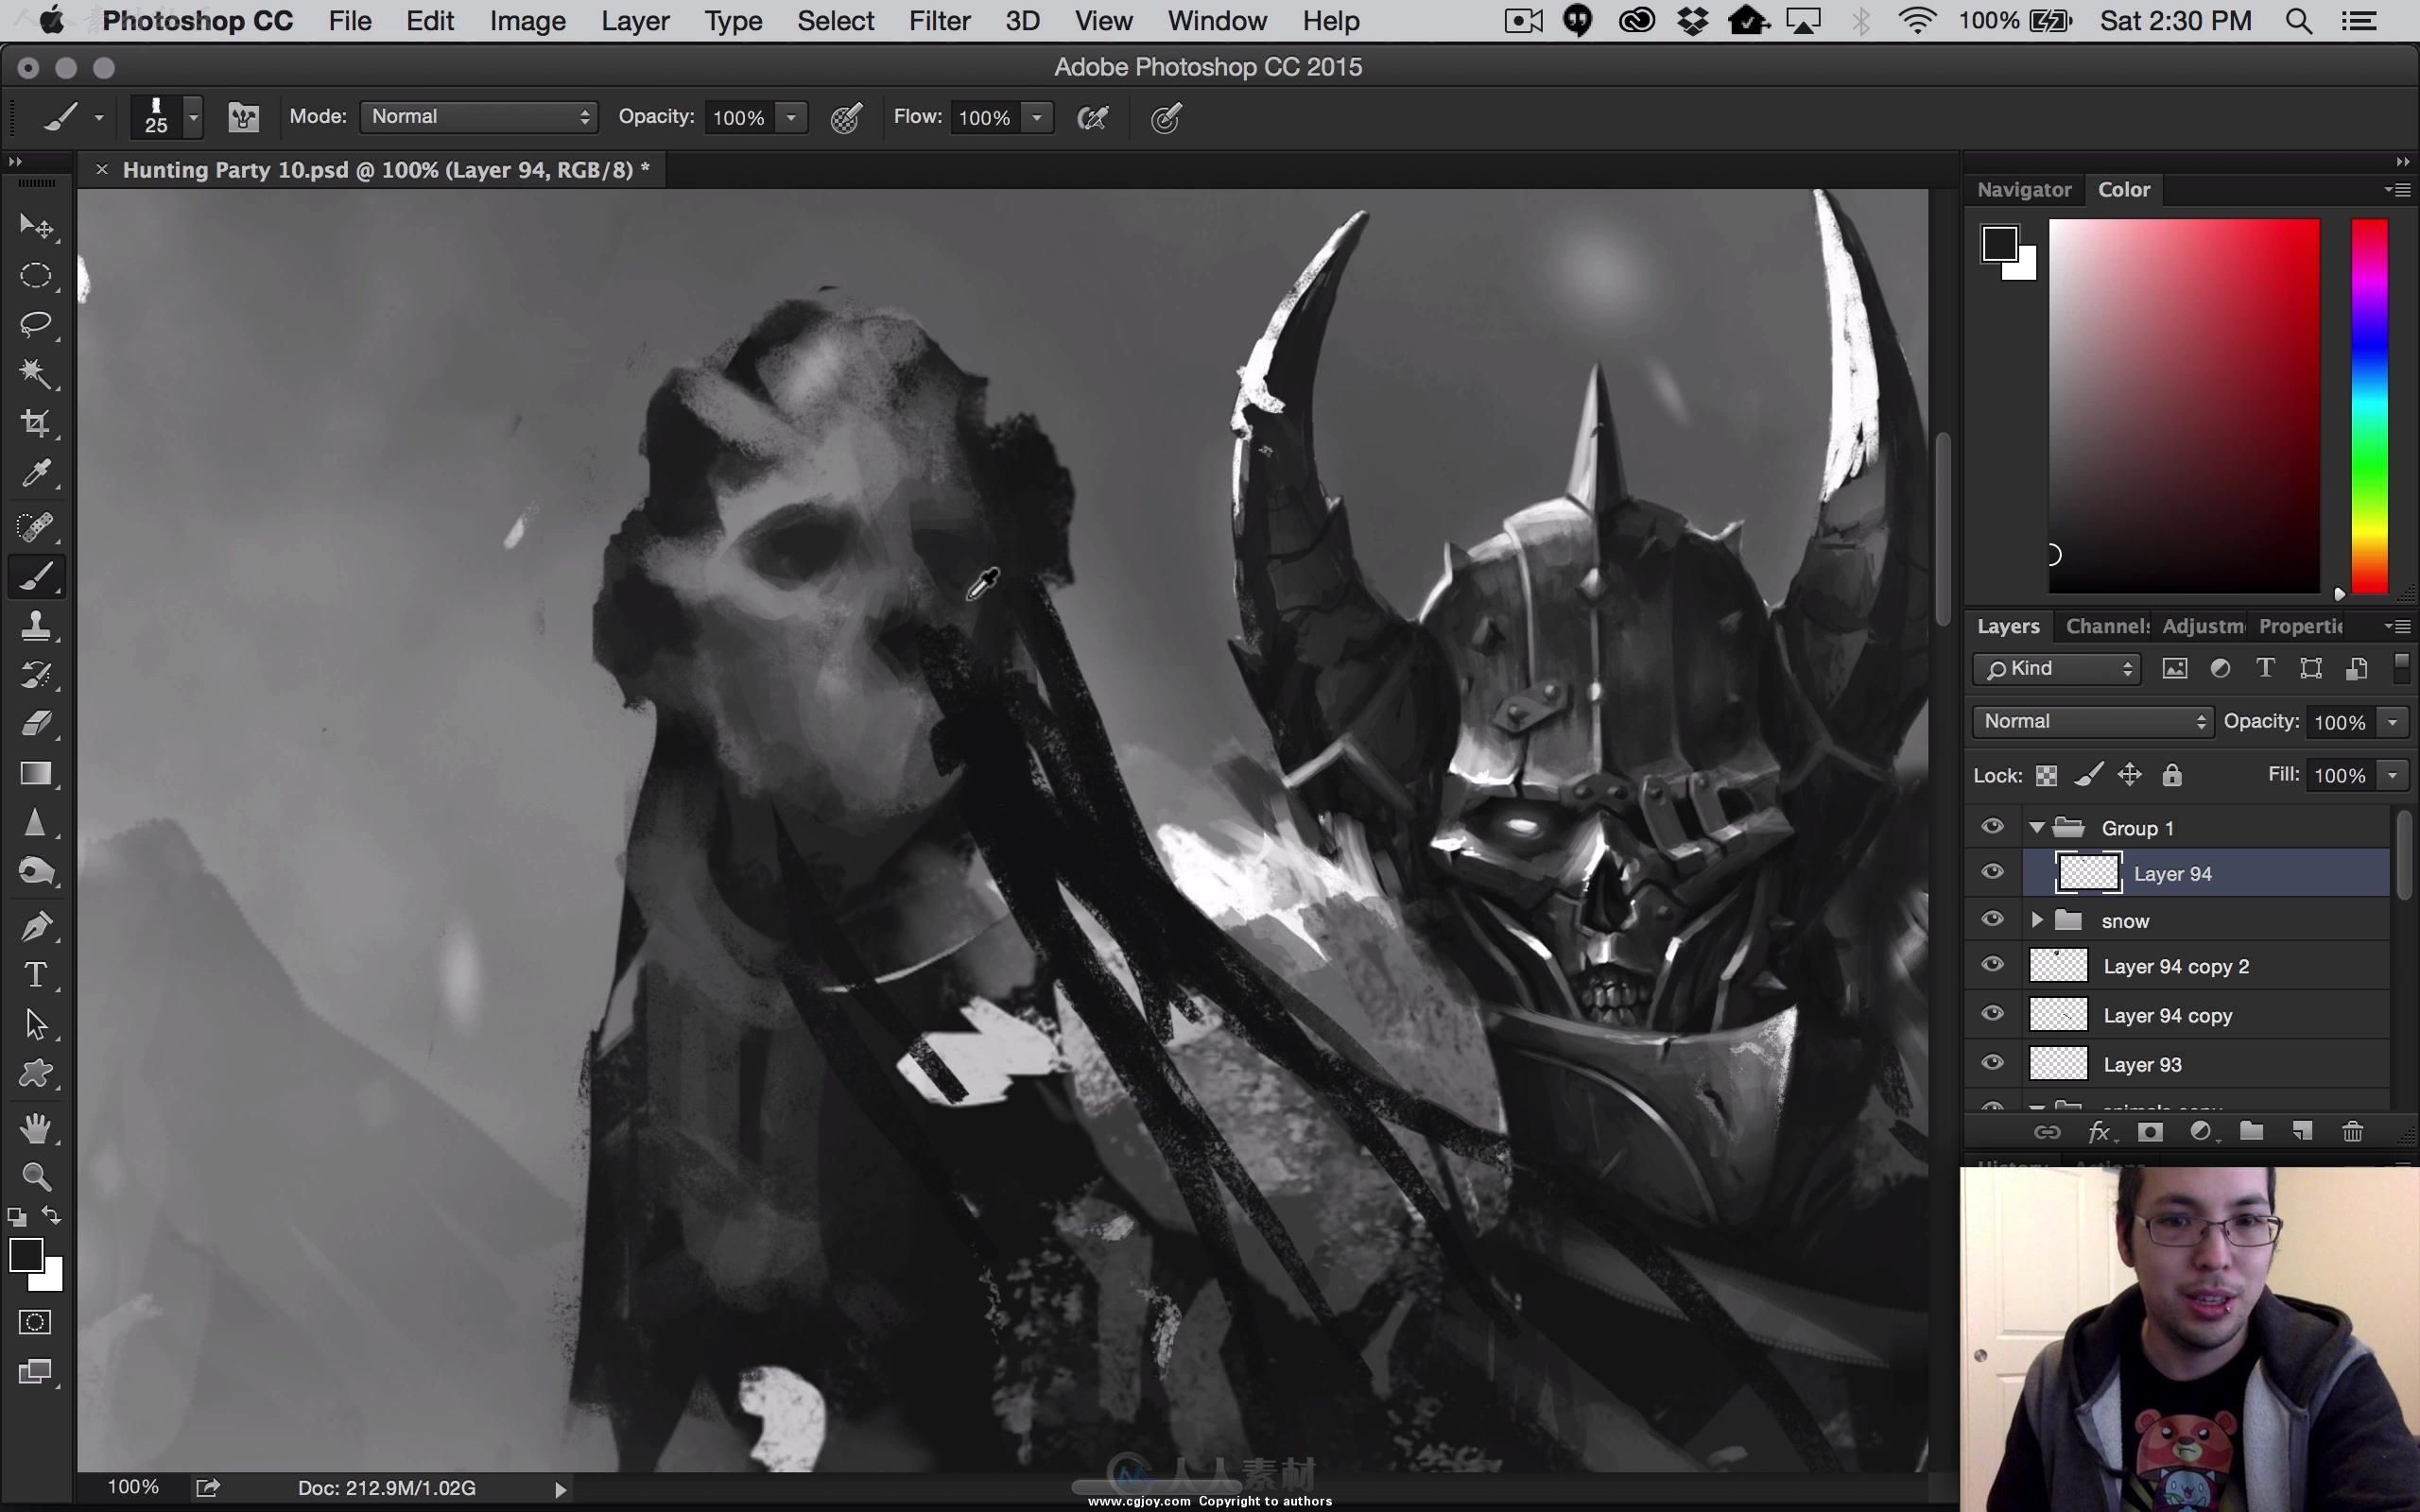This screenshot has width=2420, height=1512.
Task: Select the Eraser tool
Action: [36, 724]
